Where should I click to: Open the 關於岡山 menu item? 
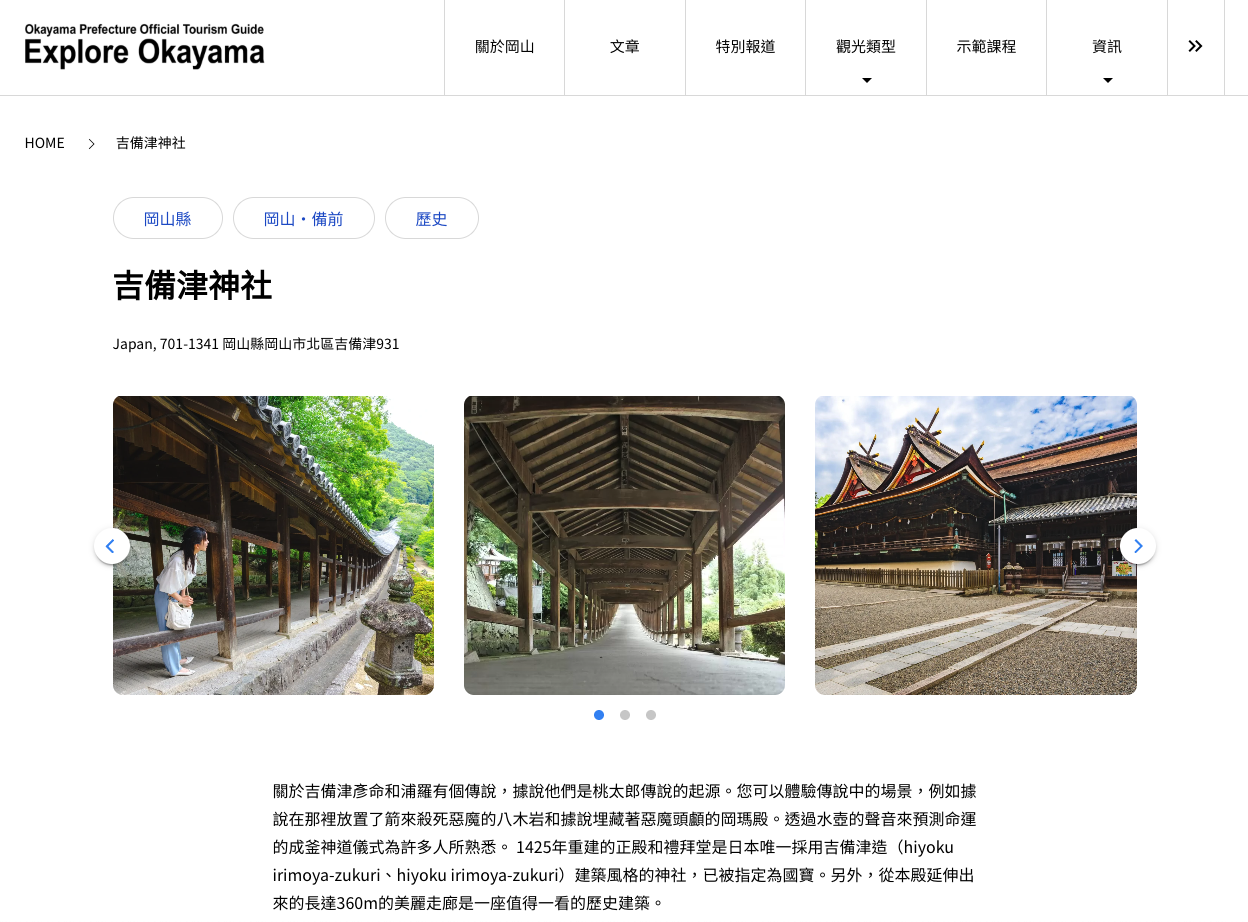(x=505, y=47)
